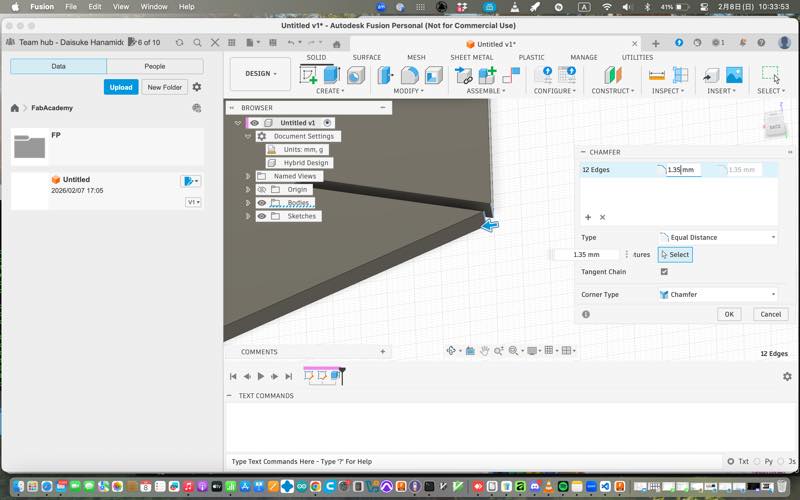The width and height of the screenshot is (800, 500).
Task: Cancel the chamfer dialog
Action: point(770,314)
